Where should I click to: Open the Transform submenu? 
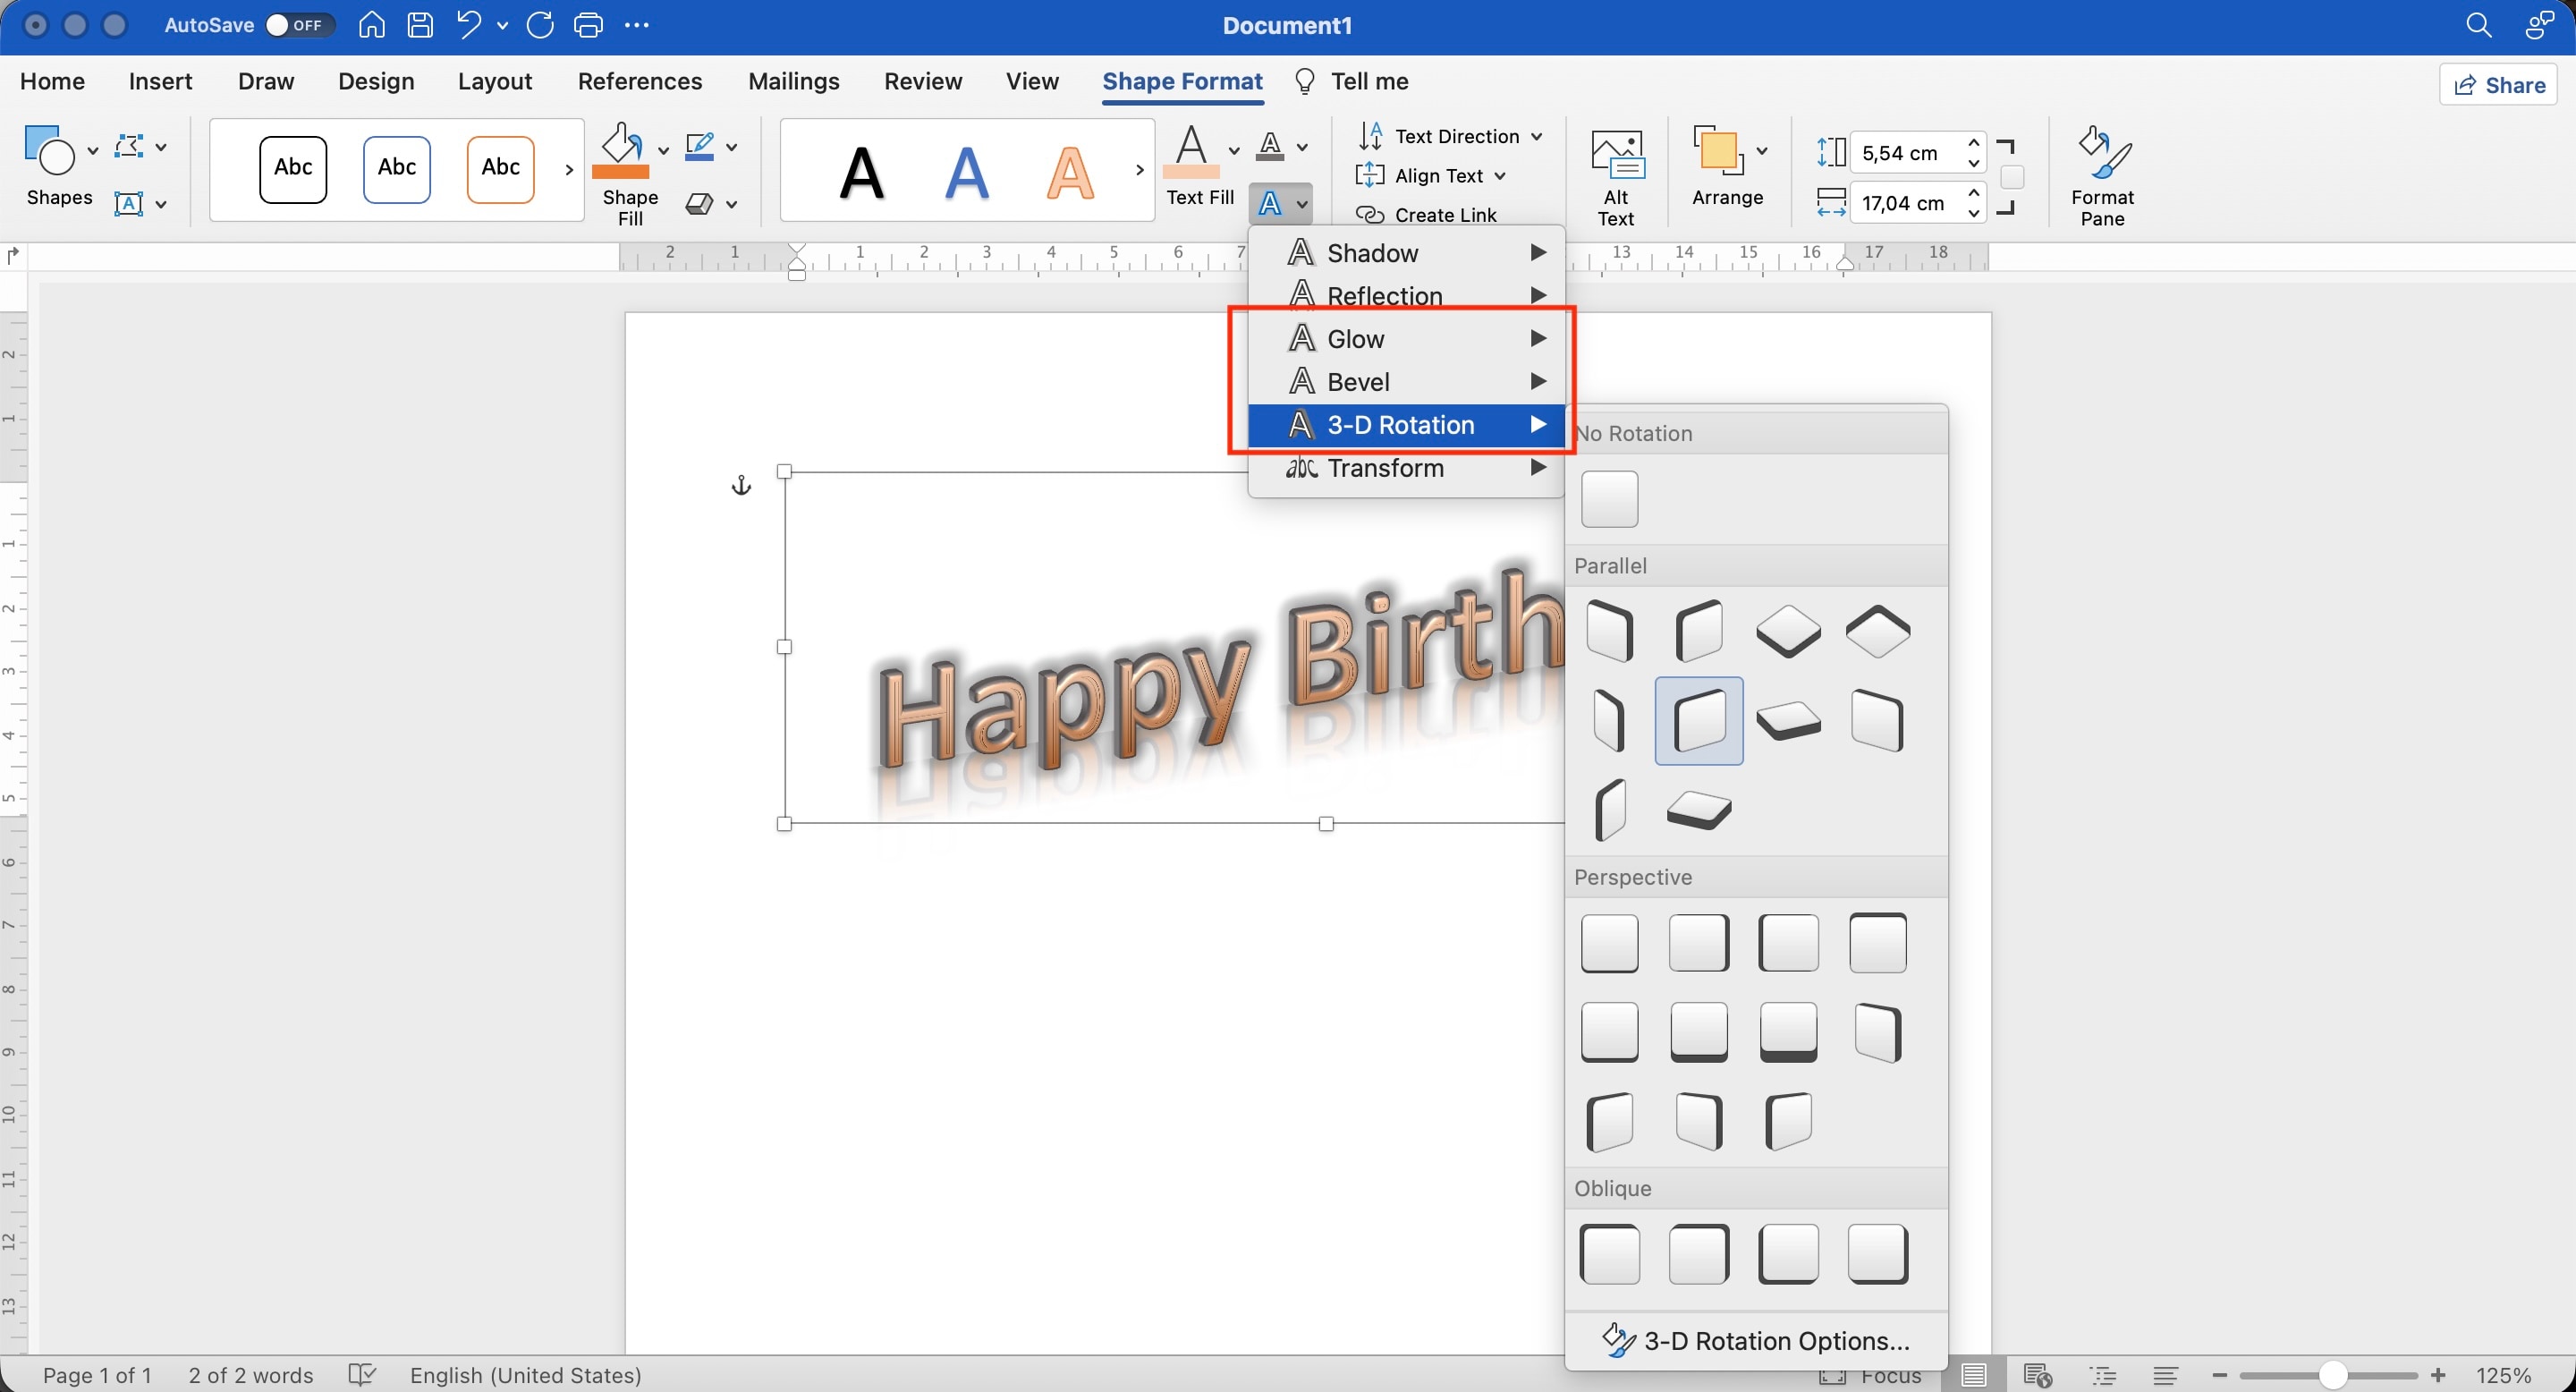[1406, 468]
